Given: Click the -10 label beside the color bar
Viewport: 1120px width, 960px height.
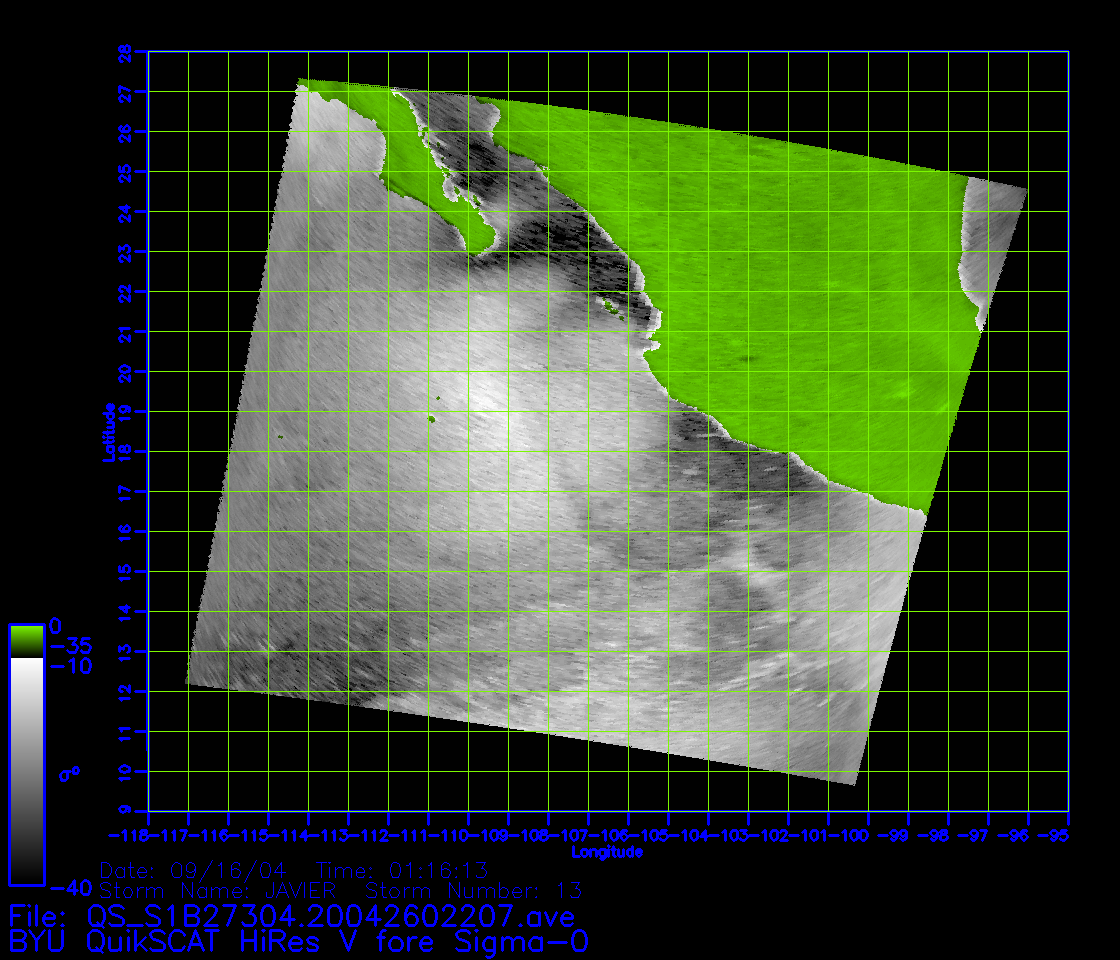Looking at the screenshot, I should coord(70,666).
